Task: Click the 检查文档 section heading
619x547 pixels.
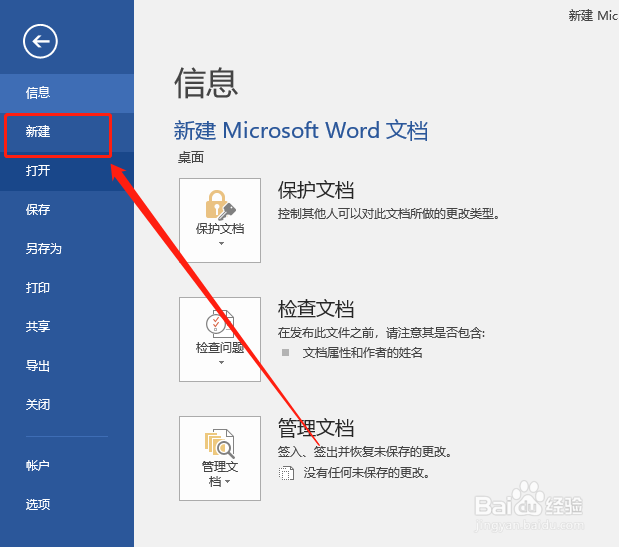Action: tap(316, 309)
